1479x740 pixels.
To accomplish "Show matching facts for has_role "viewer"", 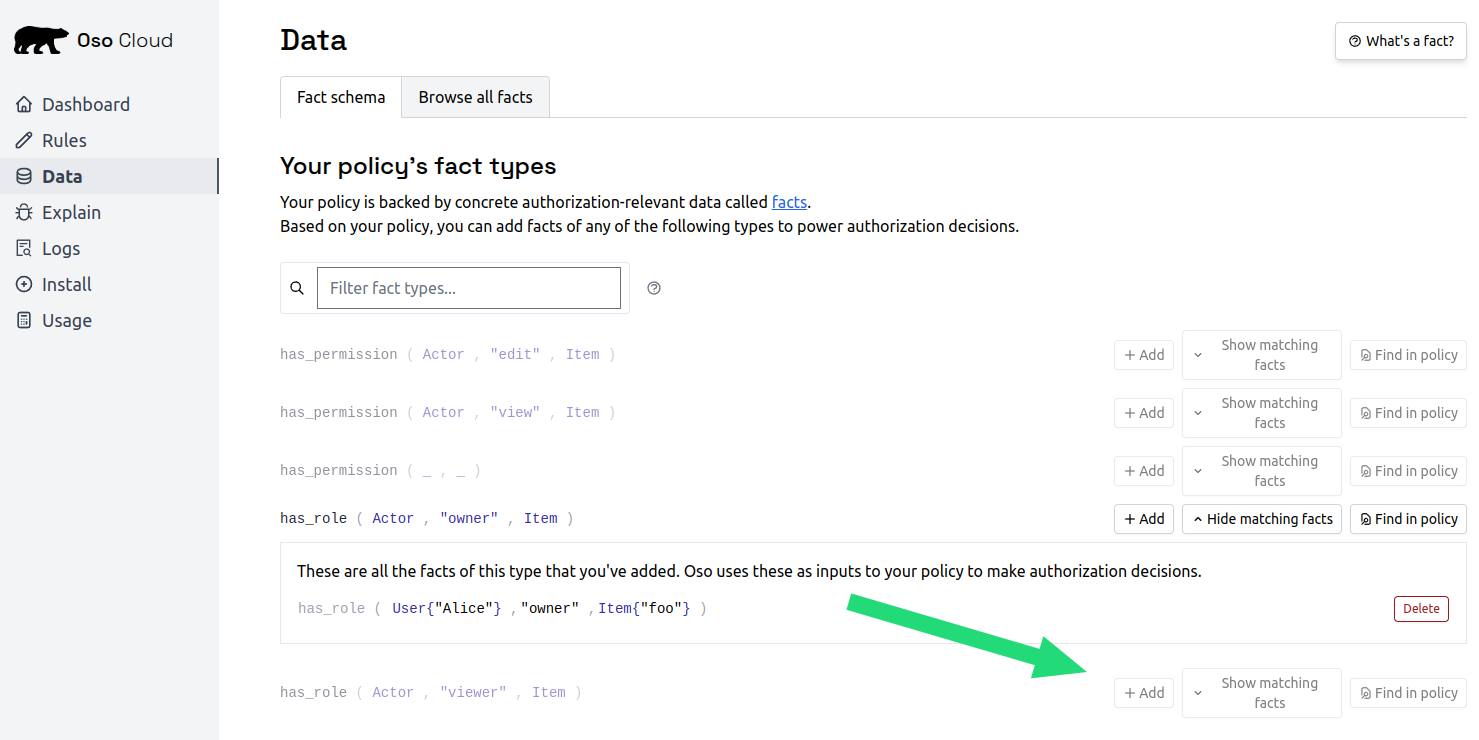I will pos(1261,693).
